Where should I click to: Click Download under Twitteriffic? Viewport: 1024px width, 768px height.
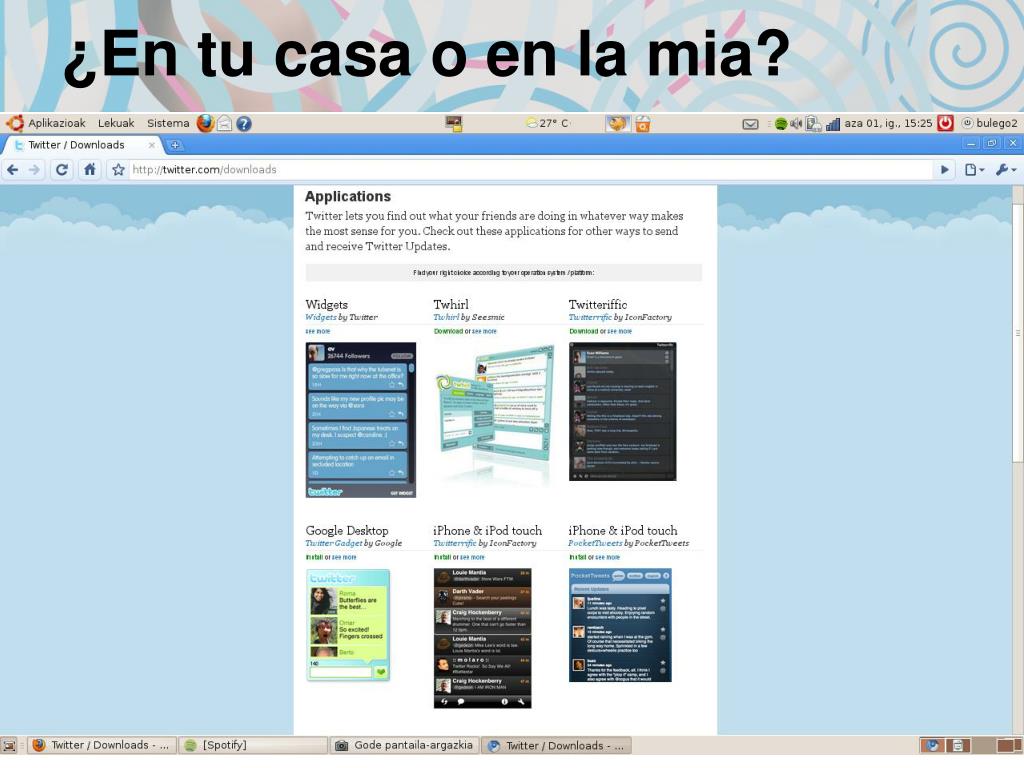(x=583, y=332)
